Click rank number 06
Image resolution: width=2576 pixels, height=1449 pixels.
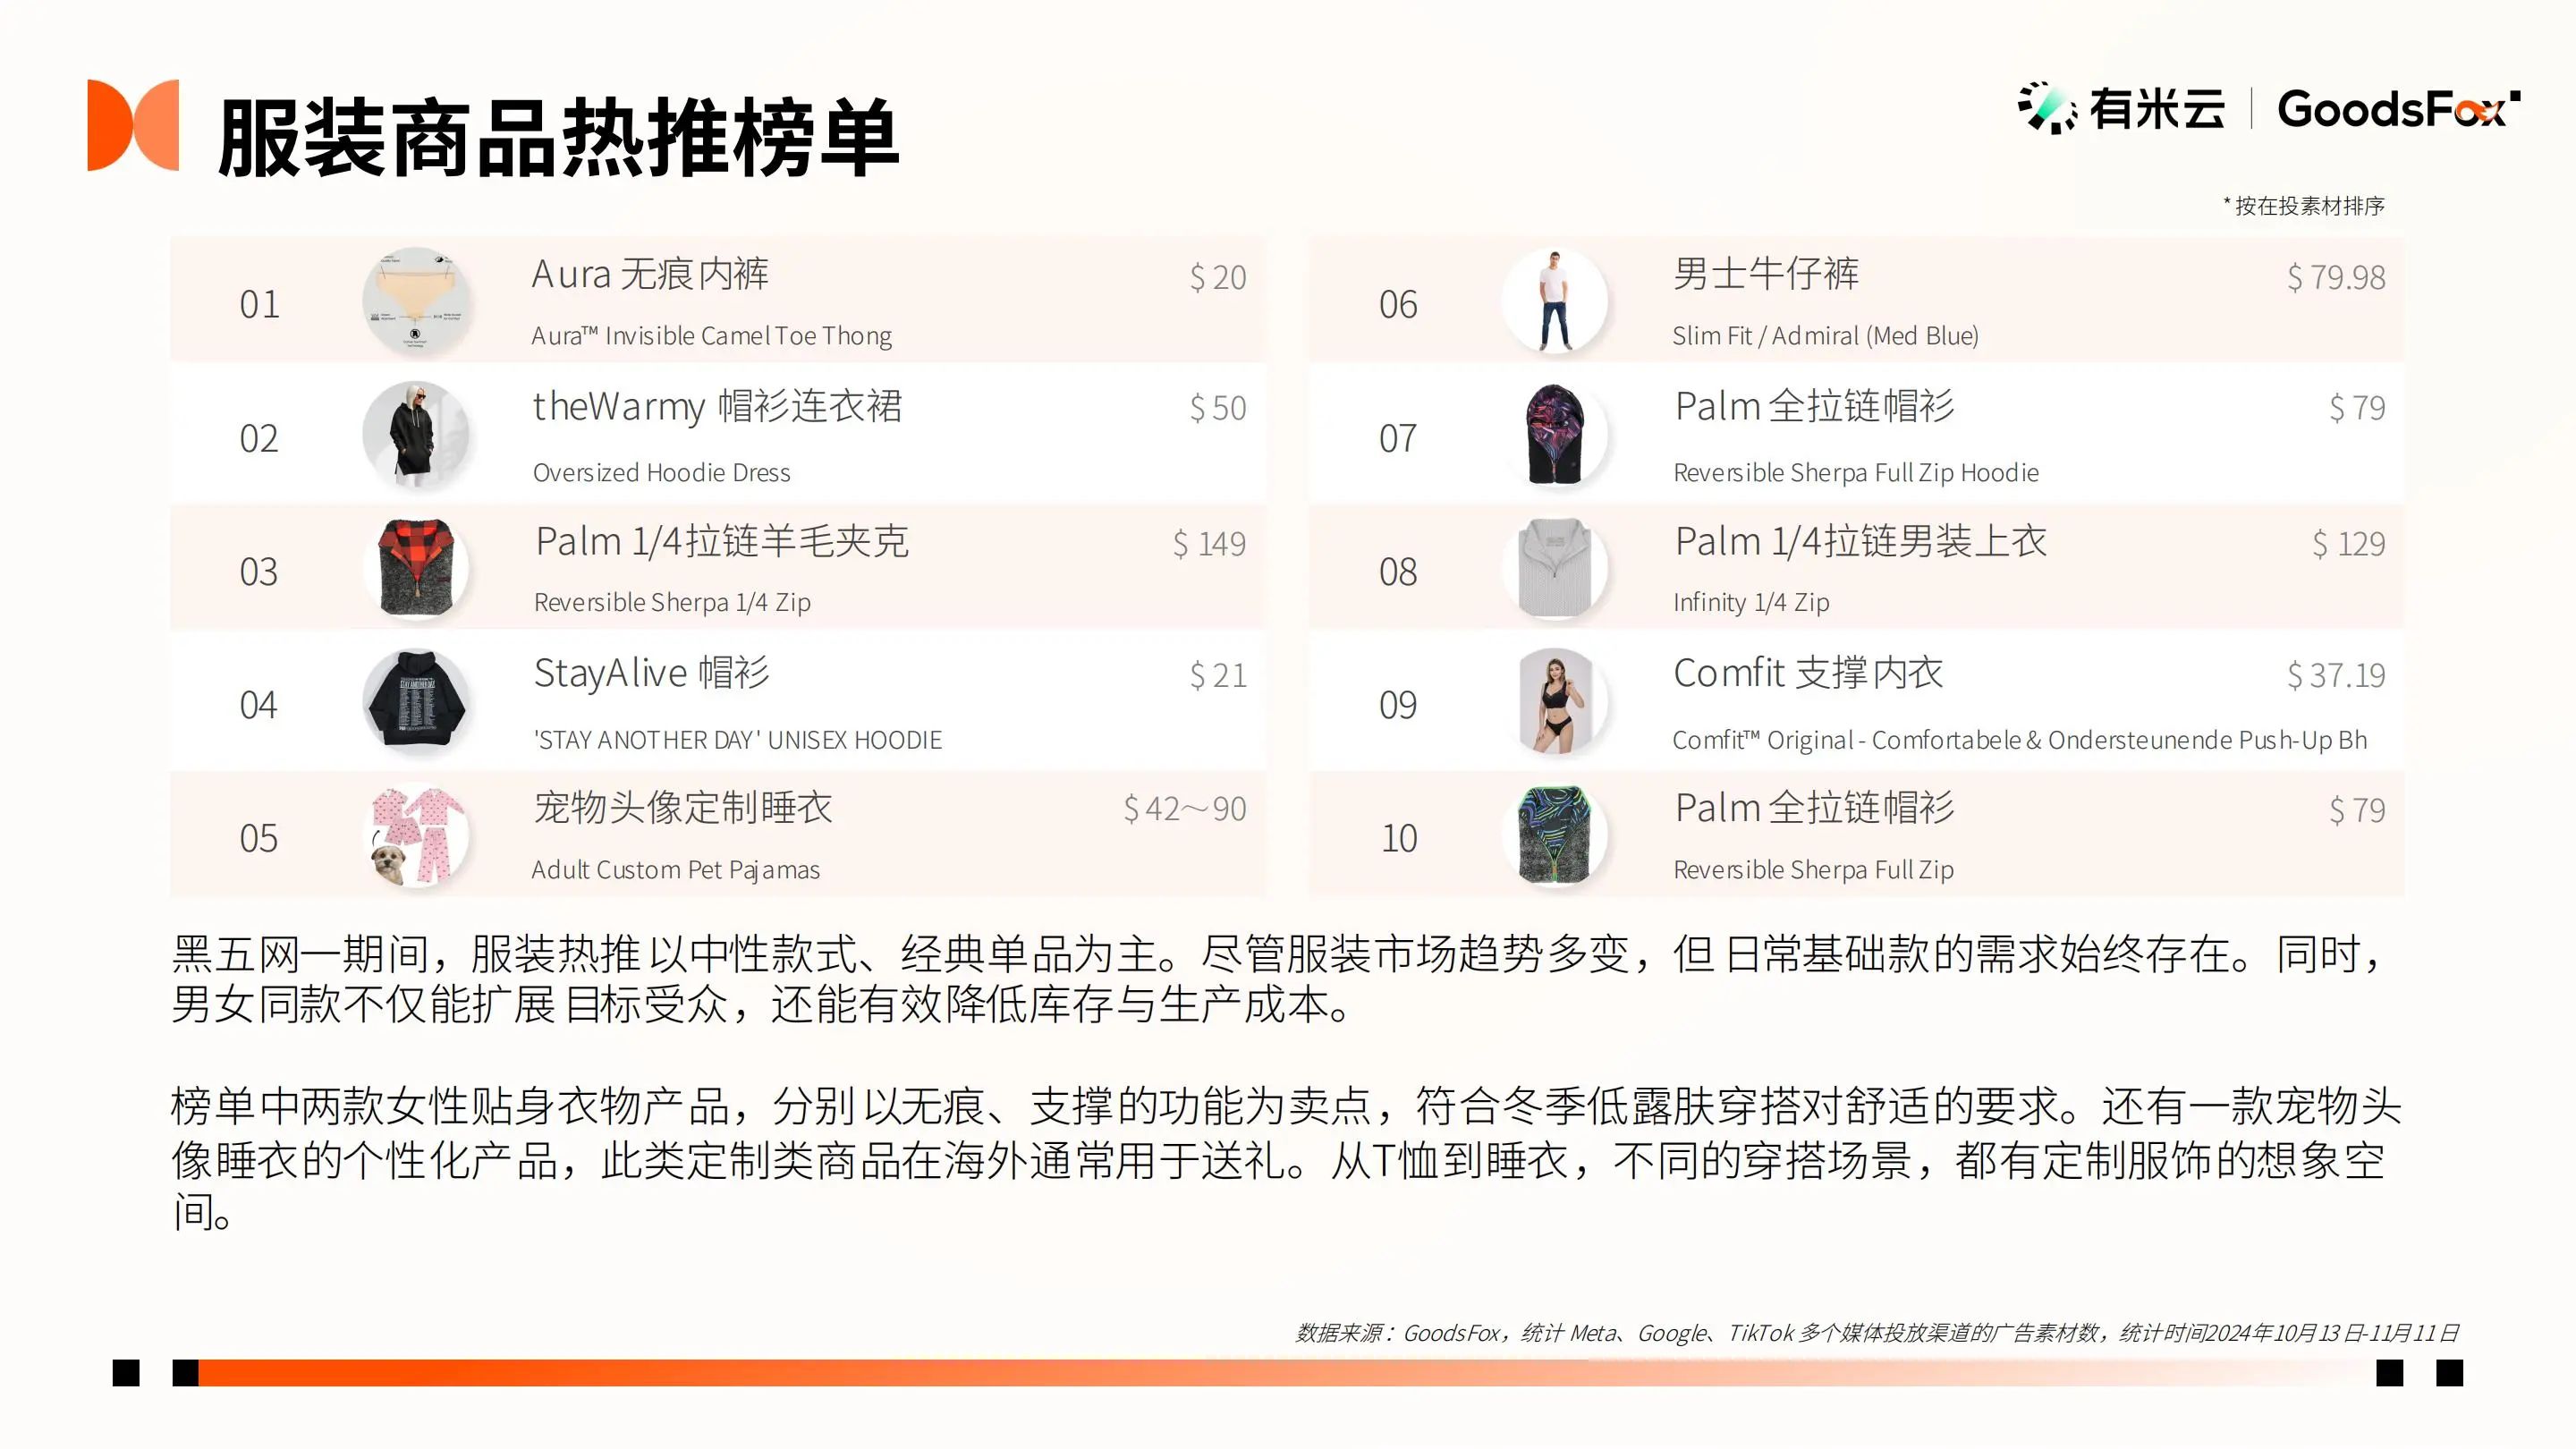coord(1398,305)
